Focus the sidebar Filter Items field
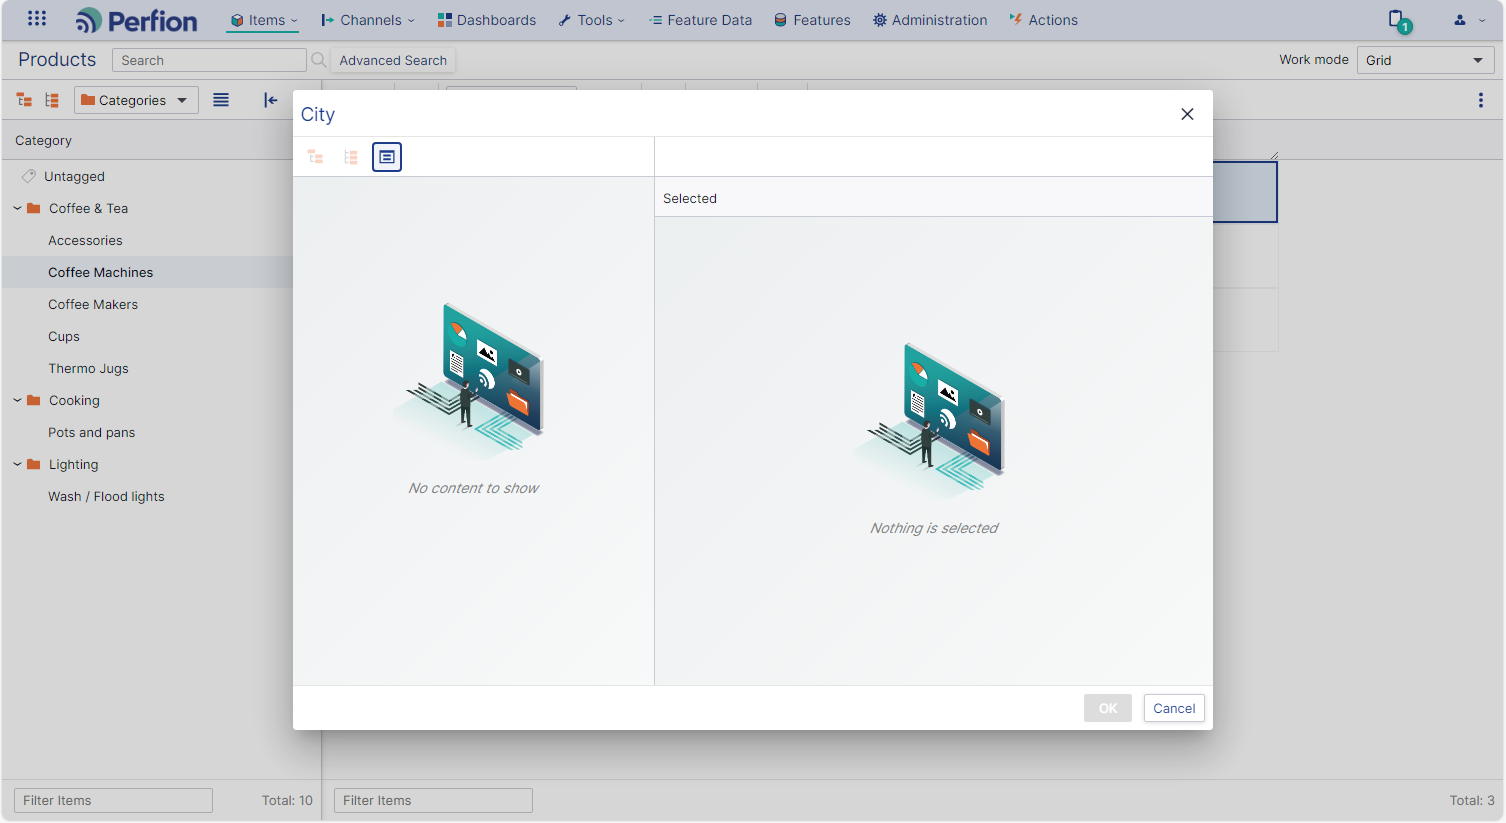The image size is (1506, 823). click(x=113, y=800)
